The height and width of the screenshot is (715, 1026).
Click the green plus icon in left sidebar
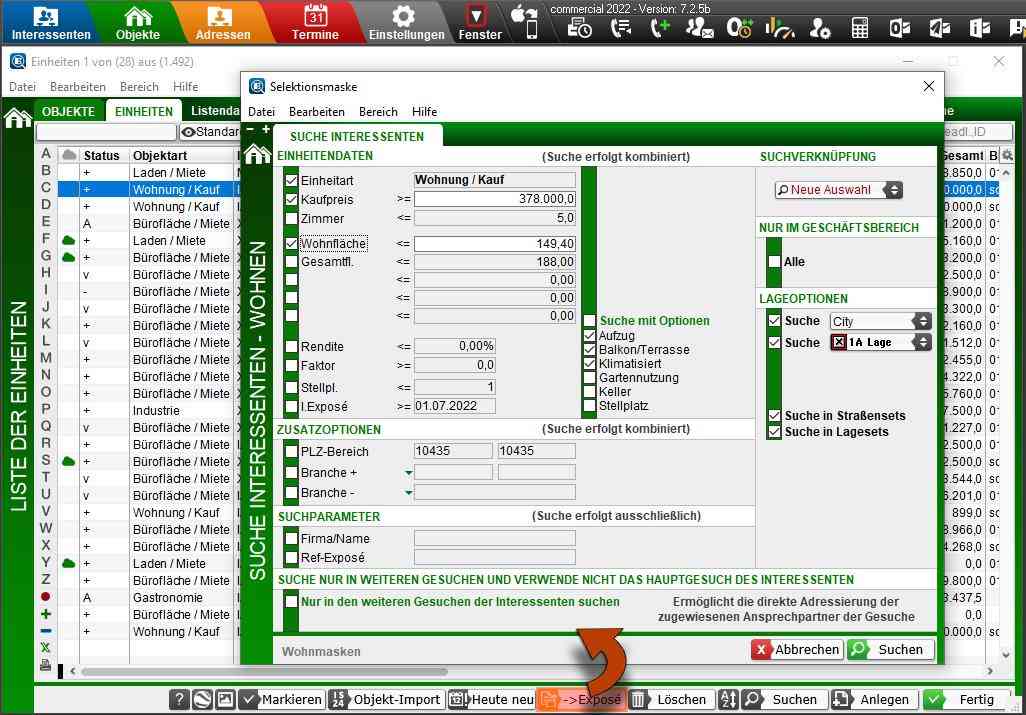pos(46,614)
